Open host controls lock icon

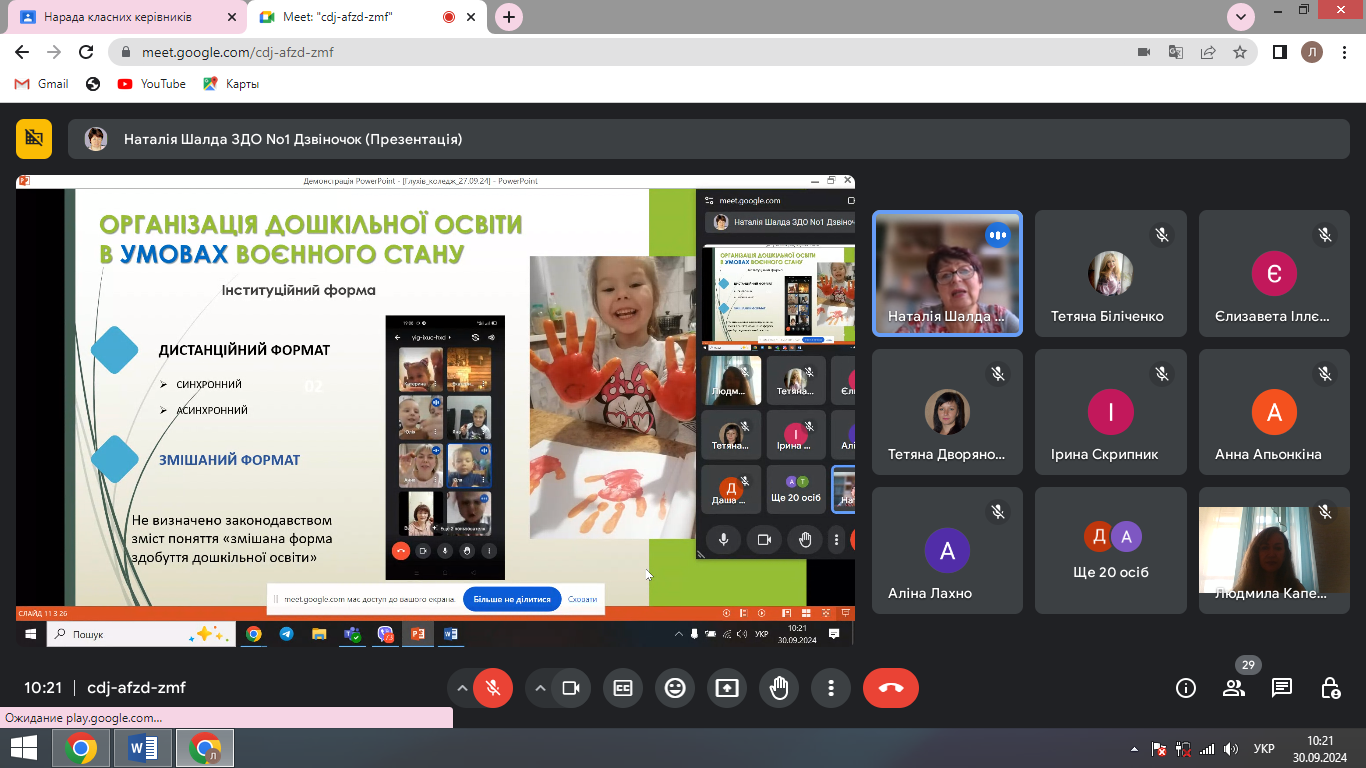pyautogui.click(x=1330, y=688)
